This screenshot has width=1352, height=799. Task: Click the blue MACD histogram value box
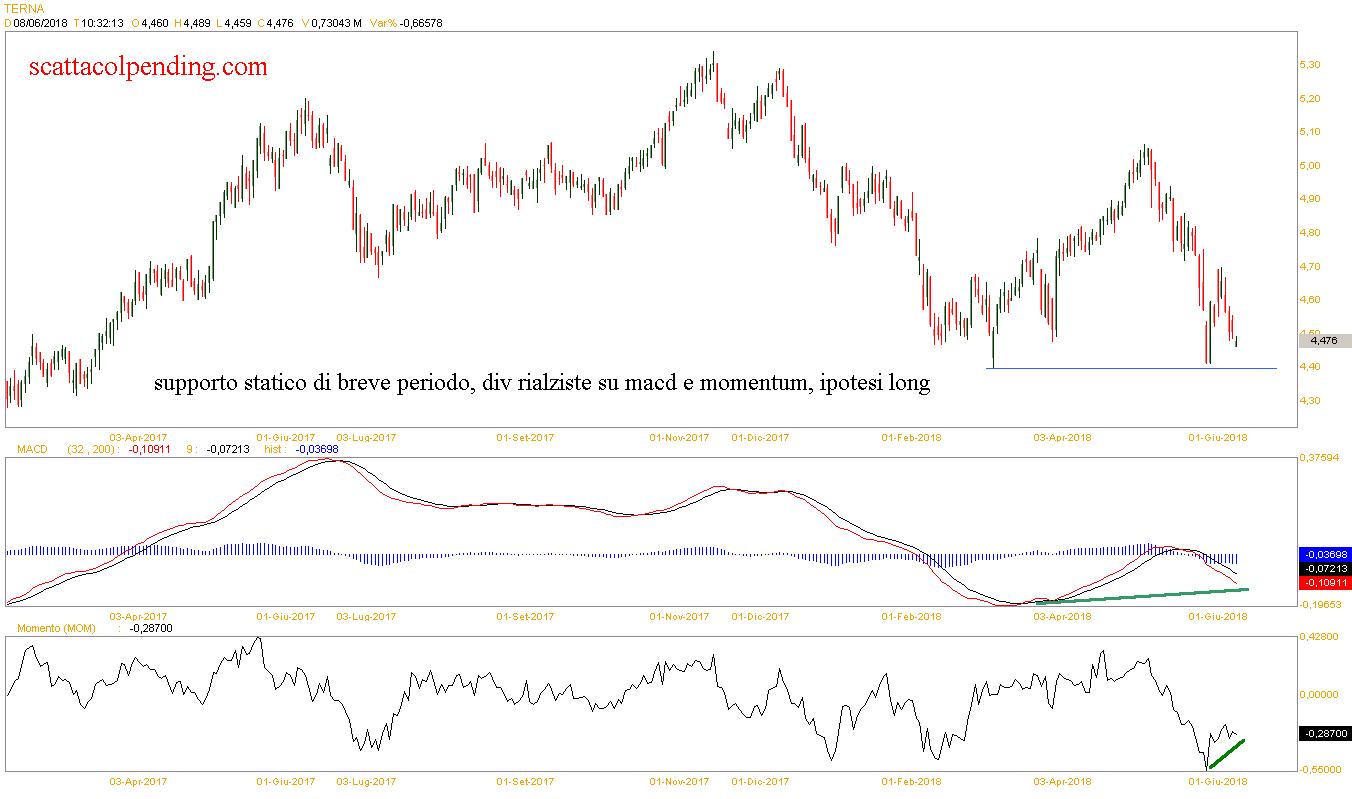point(1323,554)
